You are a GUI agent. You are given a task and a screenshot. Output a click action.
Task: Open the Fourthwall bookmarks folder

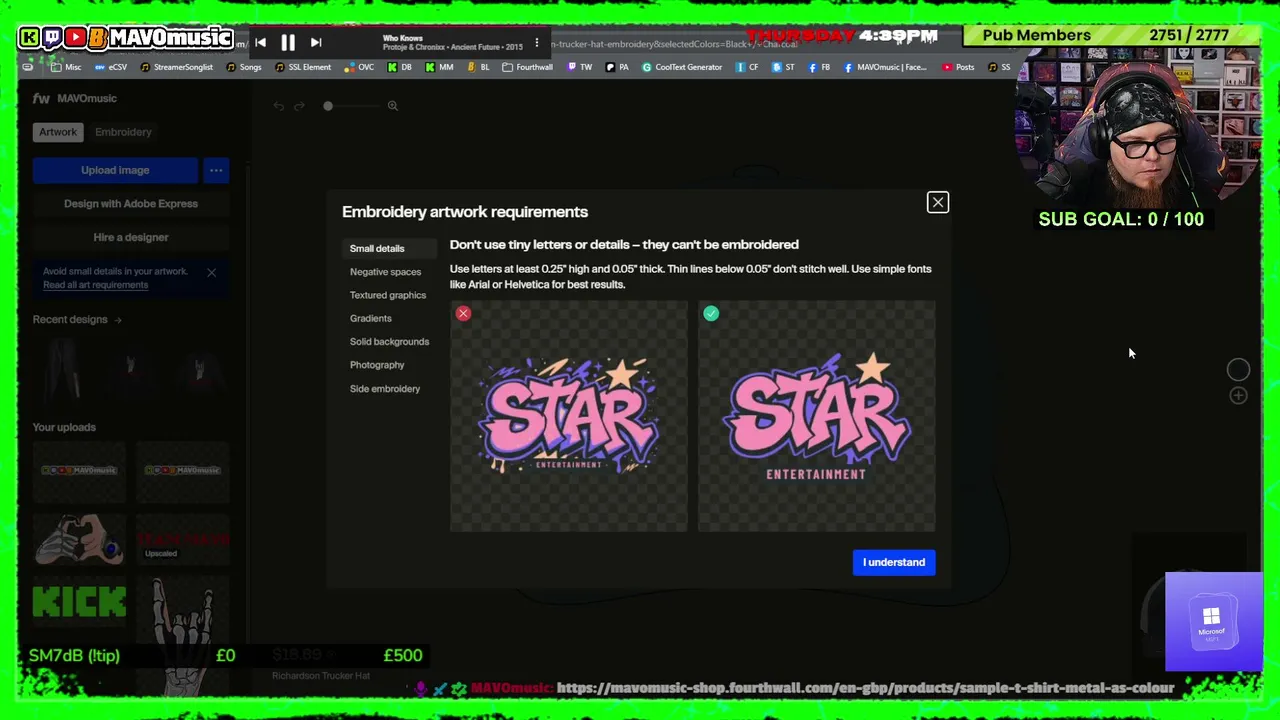[527, 68]
